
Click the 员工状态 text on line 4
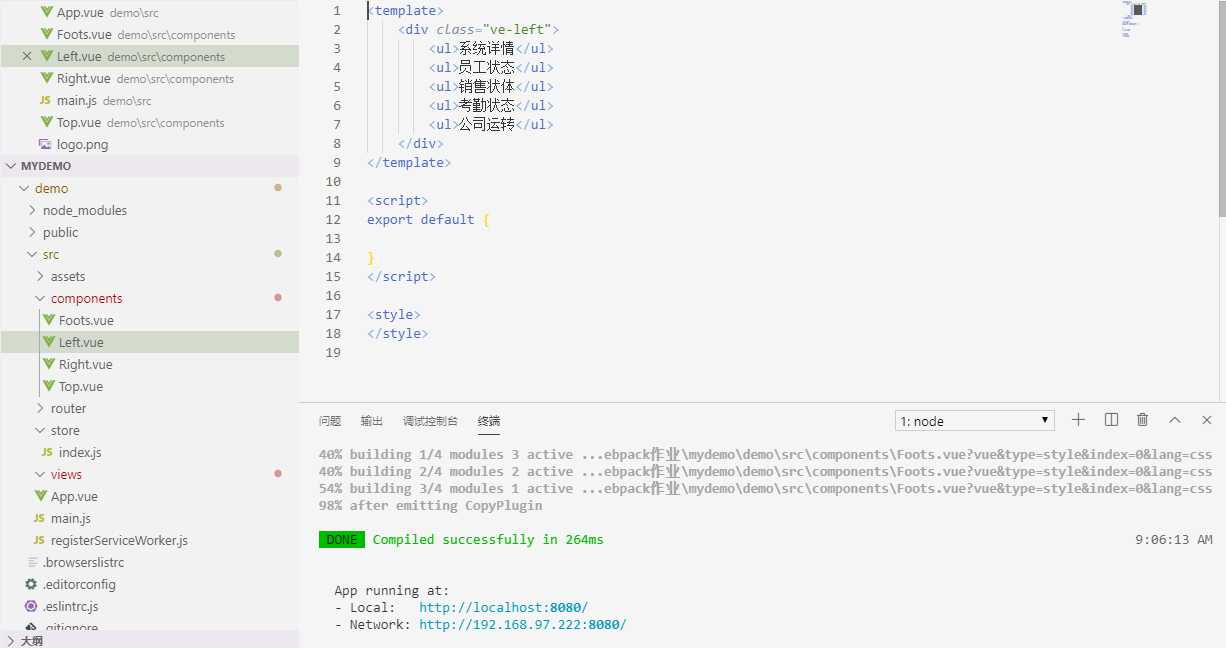click(487, 67)
